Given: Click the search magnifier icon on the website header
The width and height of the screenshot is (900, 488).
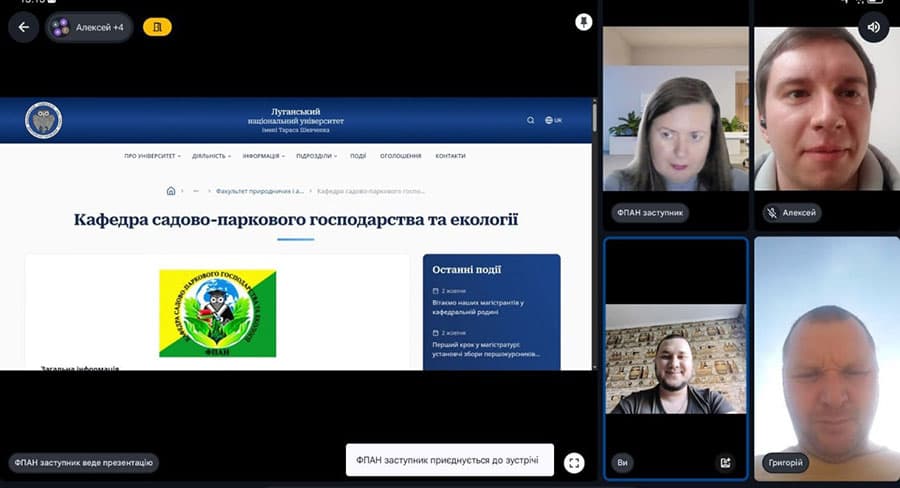Looking at the screenshot, I should click(530, 121).
